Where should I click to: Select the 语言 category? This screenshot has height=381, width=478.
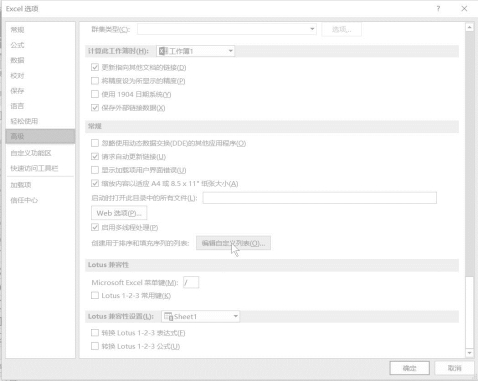pos(40,106)
